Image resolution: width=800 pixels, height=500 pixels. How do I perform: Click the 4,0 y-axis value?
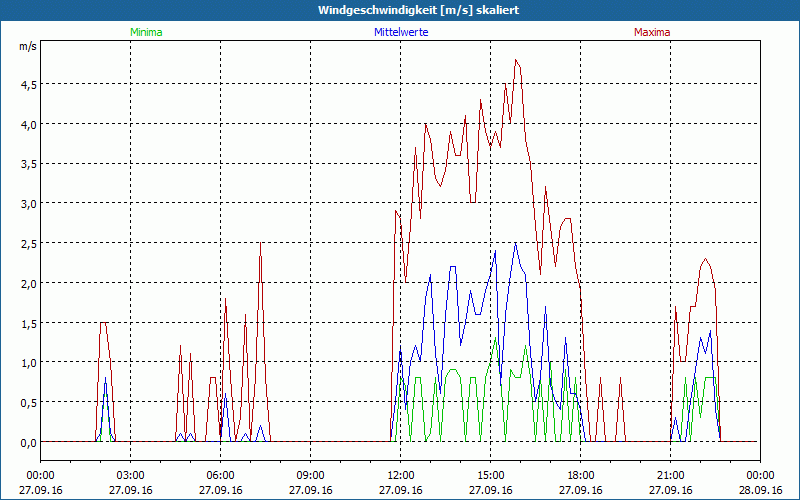pos(29,124)
